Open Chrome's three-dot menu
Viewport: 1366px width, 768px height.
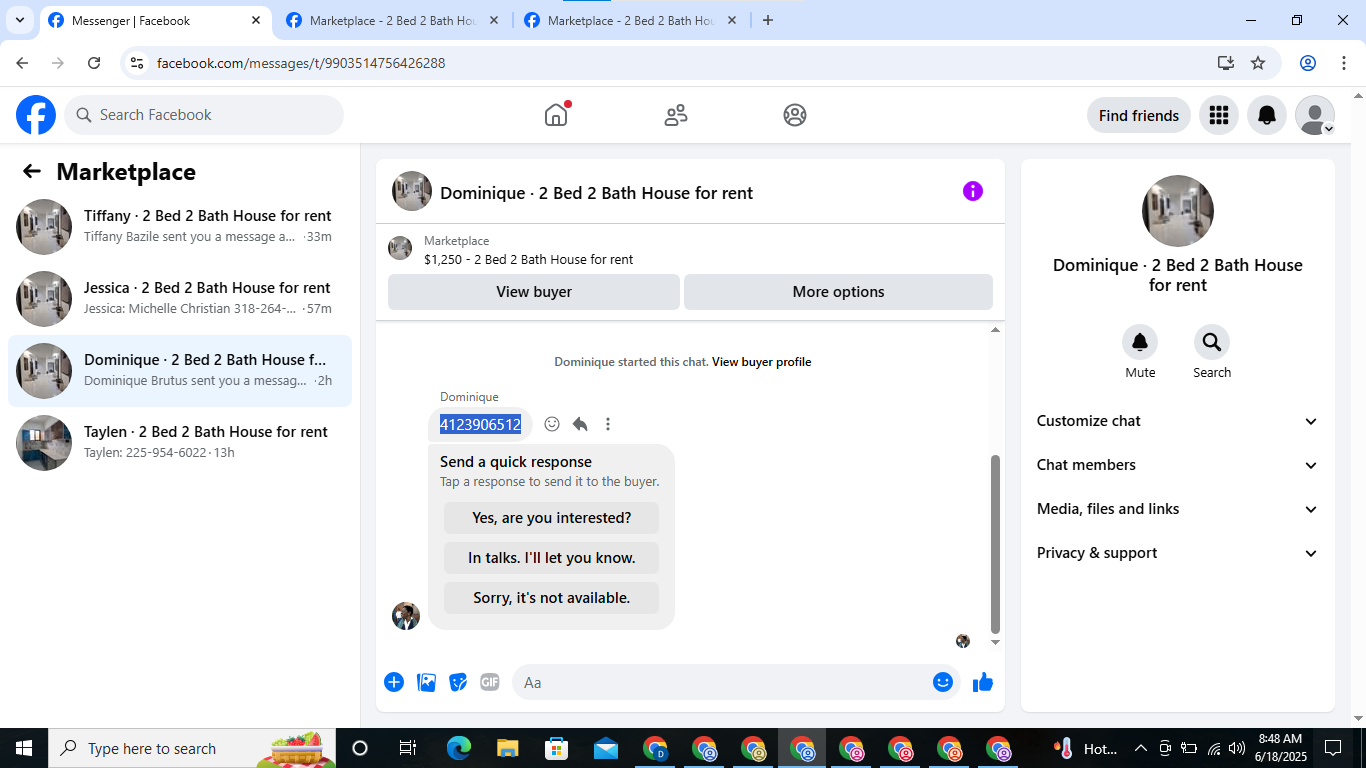click(x=1343, y=63)
